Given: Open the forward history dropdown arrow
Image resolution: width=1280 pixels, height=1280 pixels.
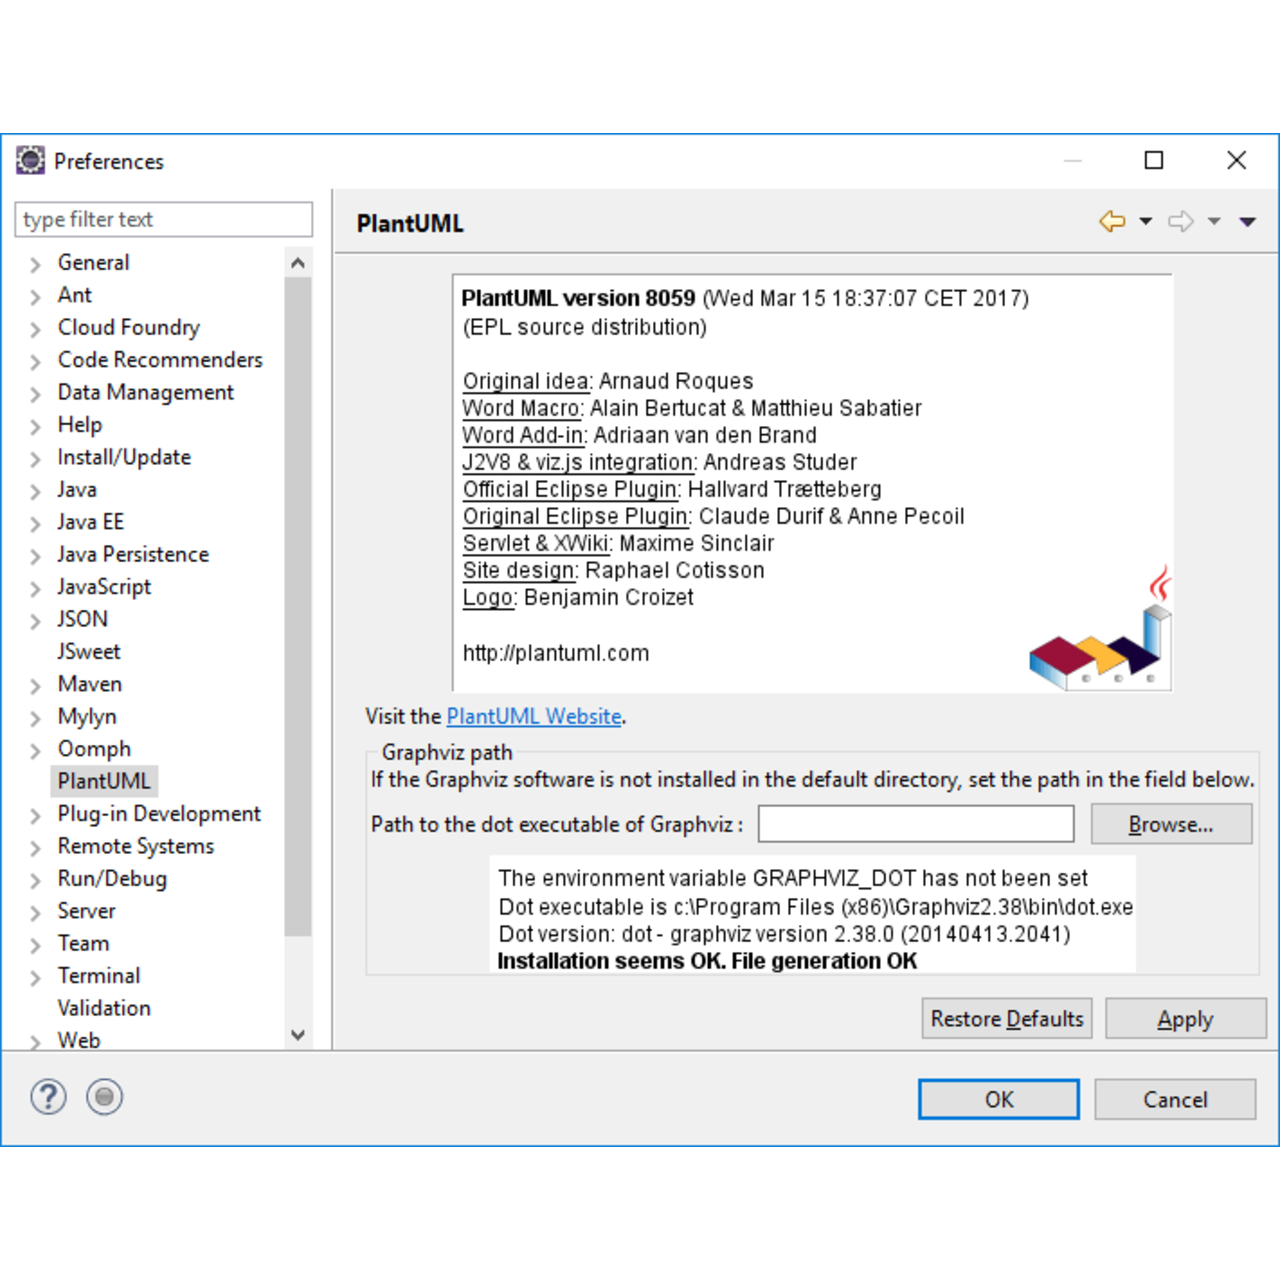Looking at the screenshot, I should coord(1214,221).
